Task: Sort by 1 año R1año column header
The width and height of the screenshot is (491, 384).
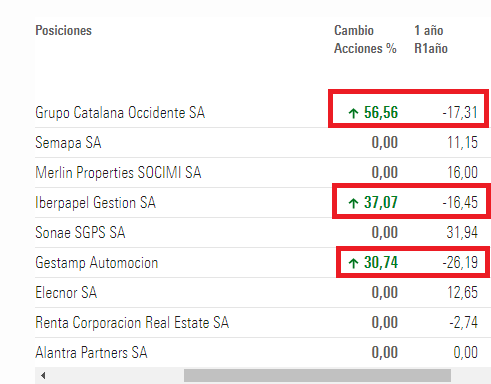Action: click(x=431, y=39)
